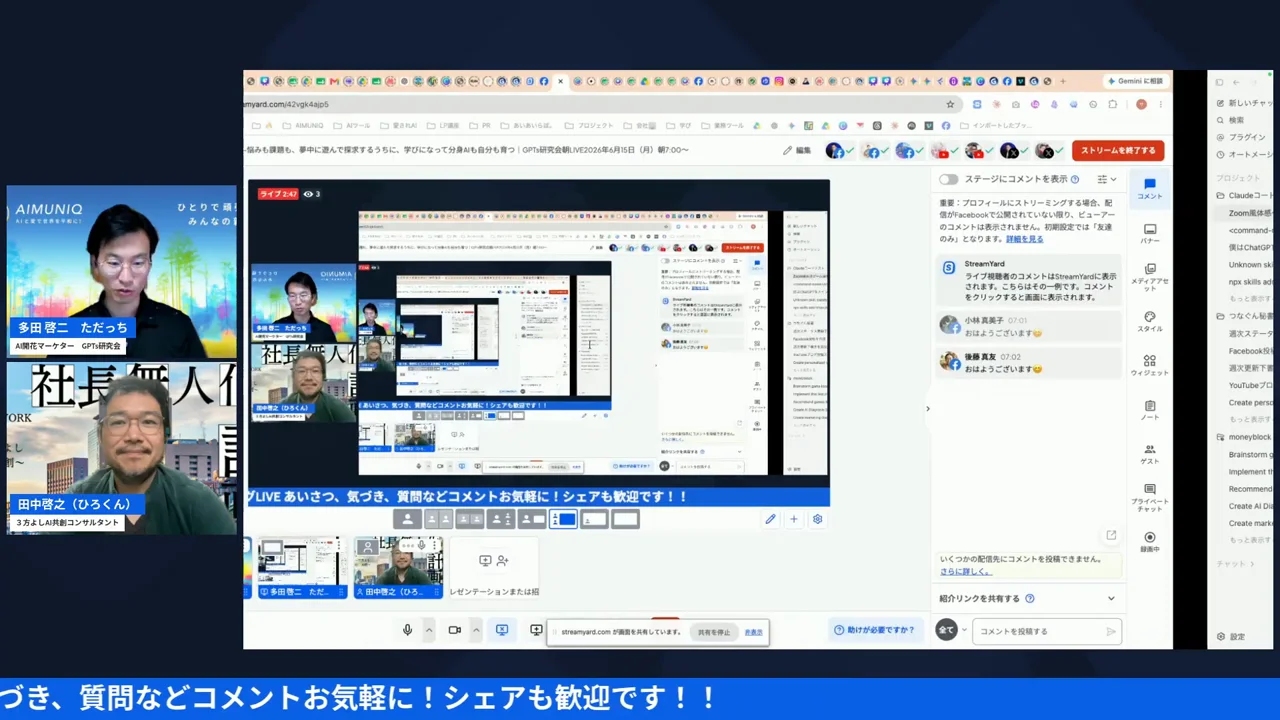Image resolution: width=1280 pixels, height=720 pixels.
Task: Open Chrome three-dot menu
Action: tap(1160, 104)
